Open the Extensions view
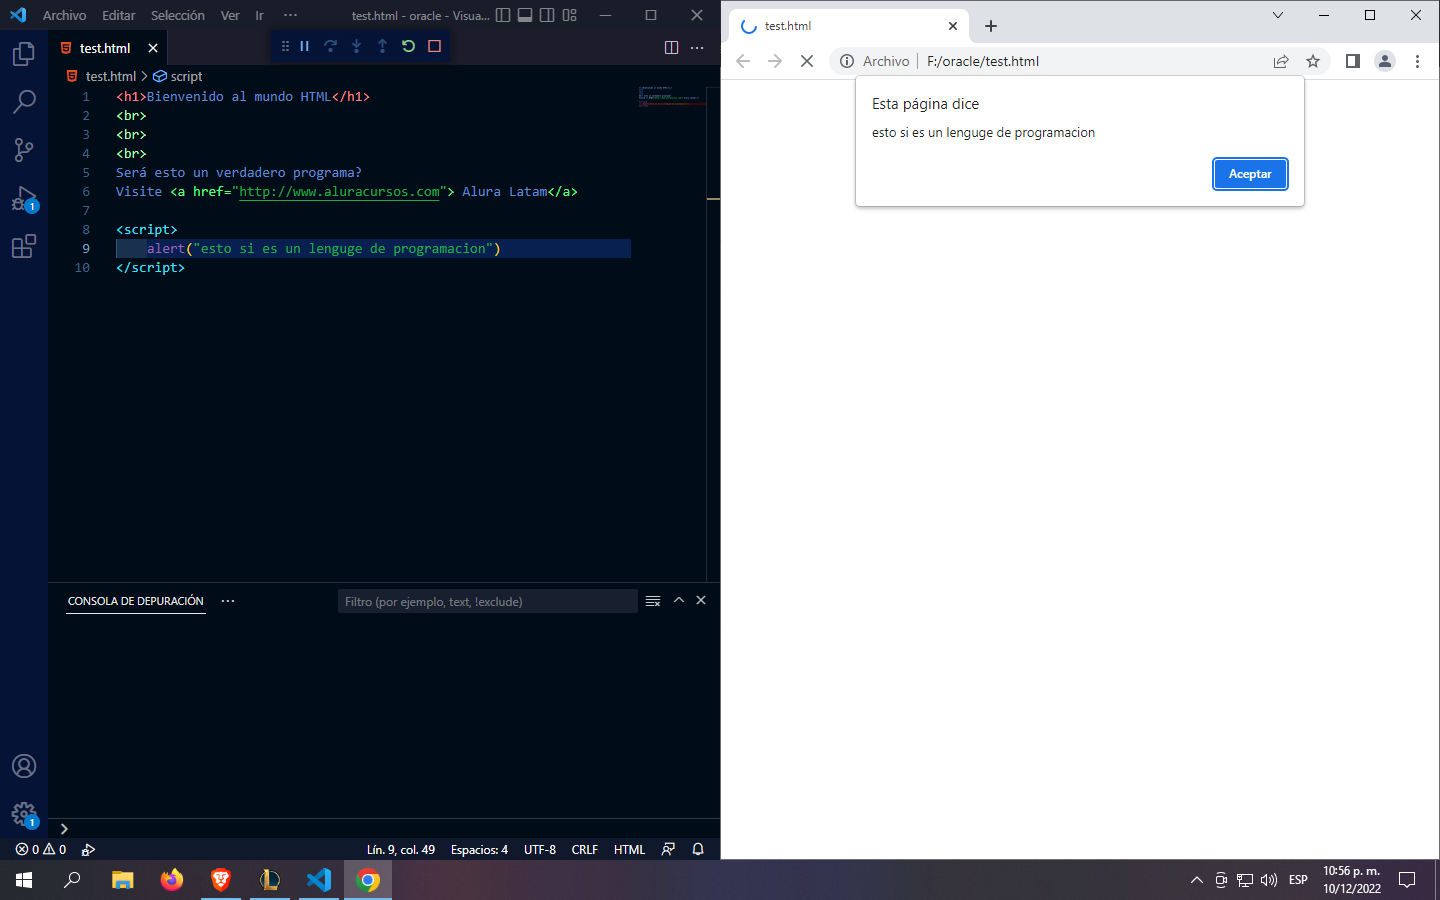Viewport: 1440px width, 900px height. pos(24,246)
